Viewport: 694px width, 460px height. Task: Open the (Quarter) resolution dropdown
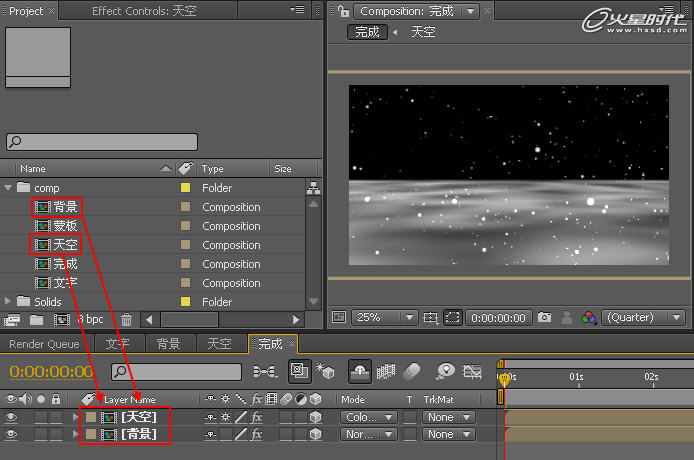click(643, 317)
